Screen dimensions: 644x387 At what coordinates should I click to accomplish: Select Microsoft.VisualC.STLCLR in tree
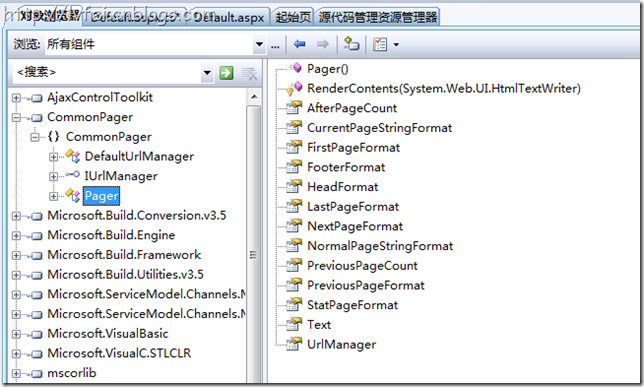click(119, 353)
